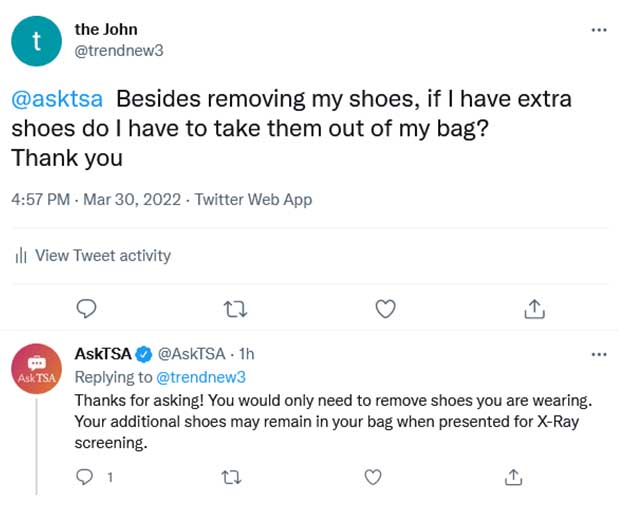The width and height of the screenshot is (620, 509).
Task: Share the John's tweet via share icon
Action: 535,309
